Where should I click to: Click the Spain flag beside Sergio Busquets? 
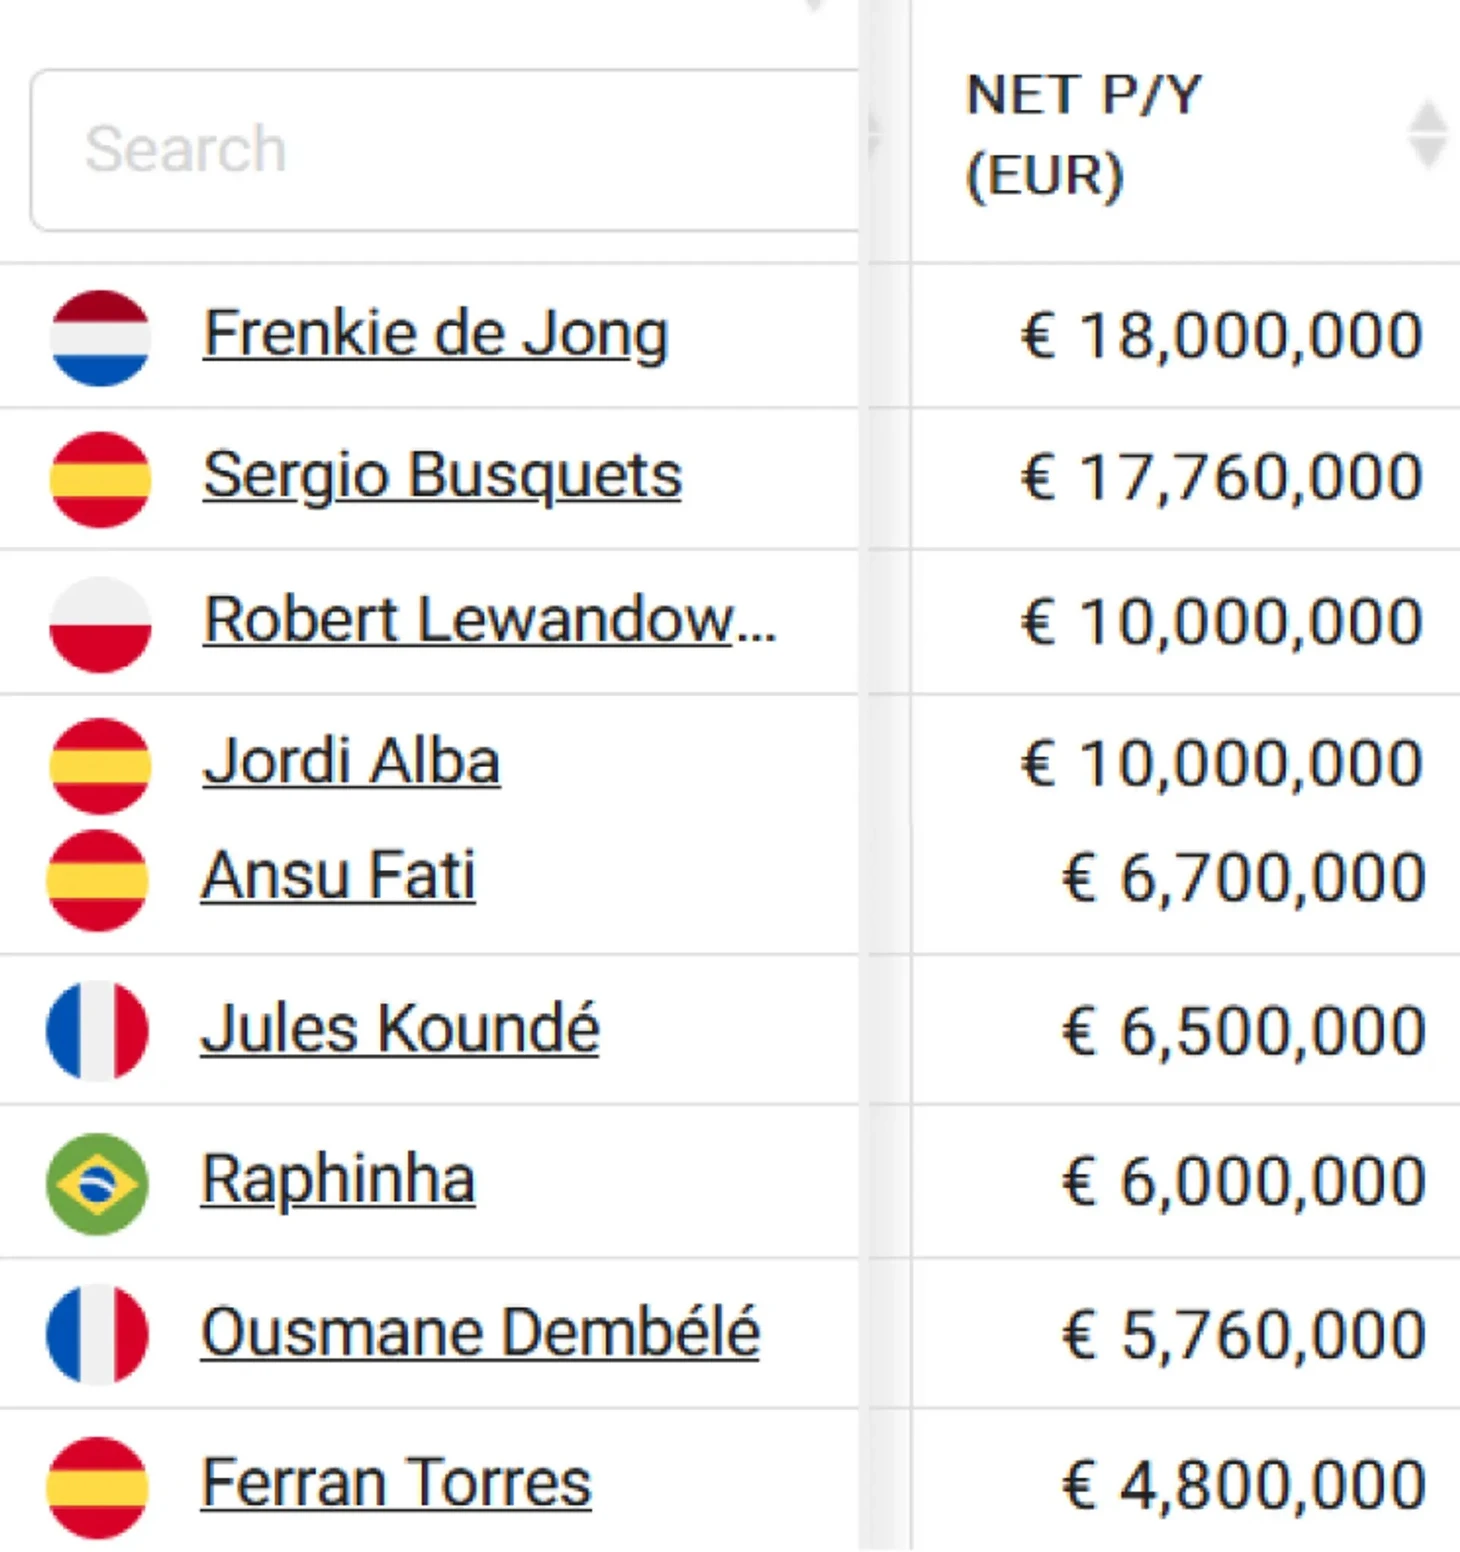pos(100,480)
